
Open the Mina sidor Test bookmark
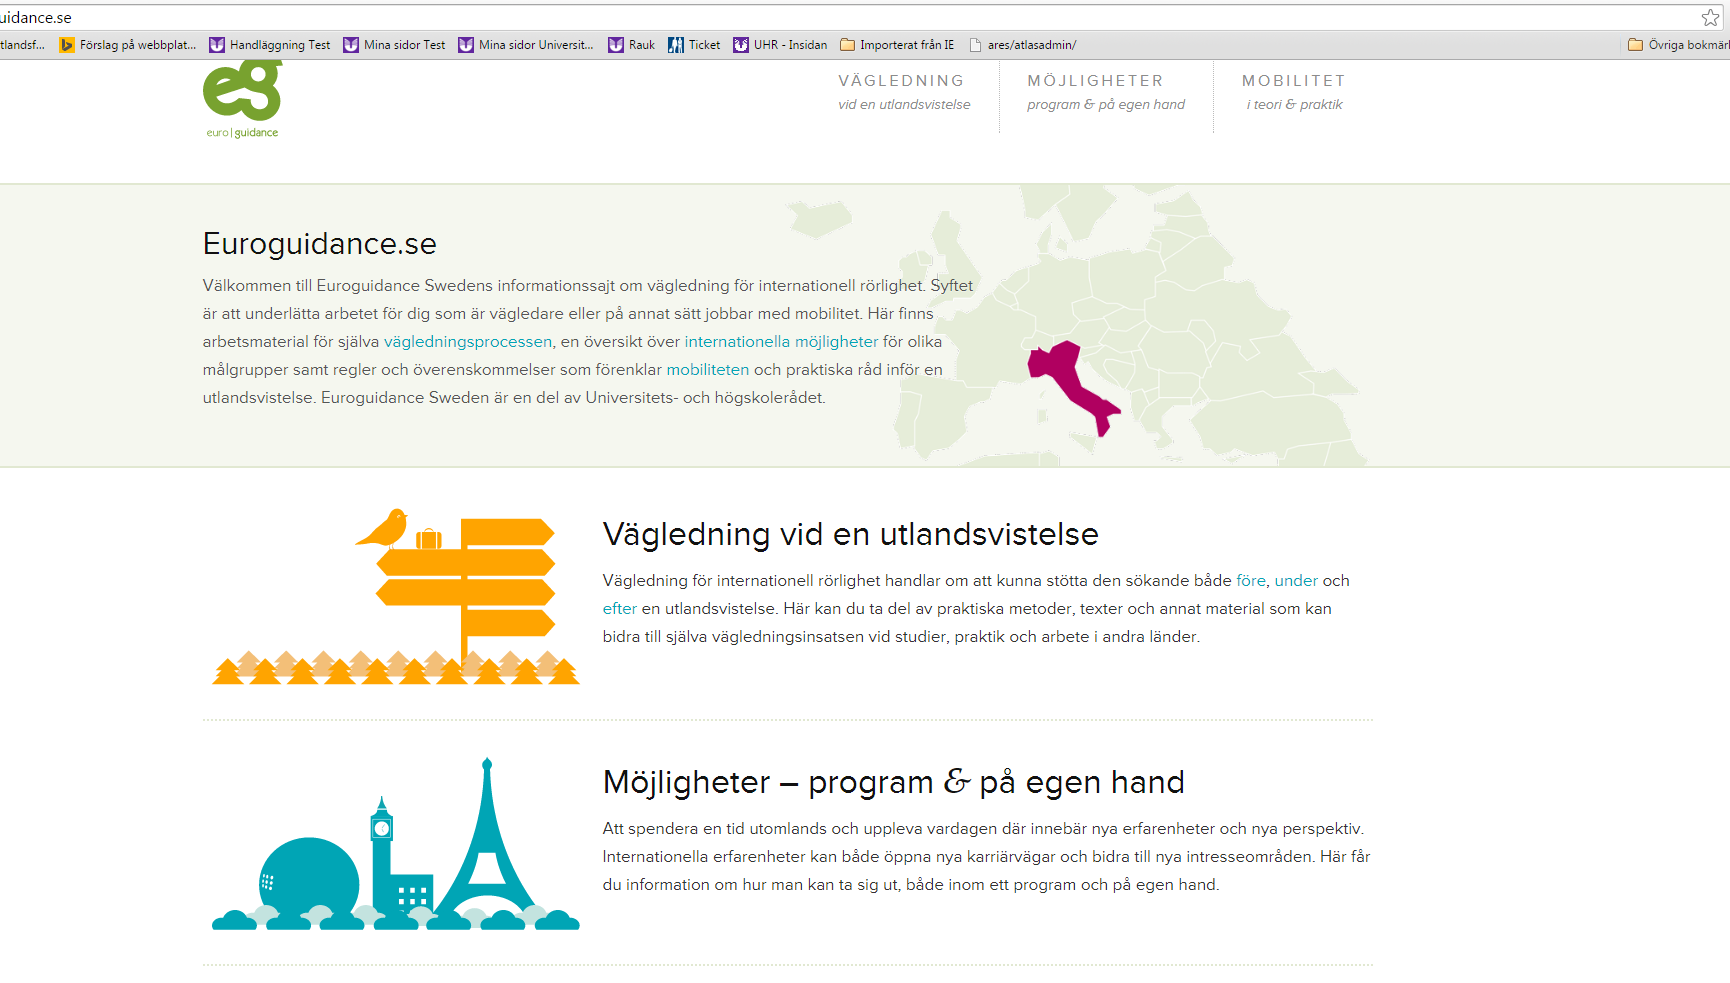394,45
